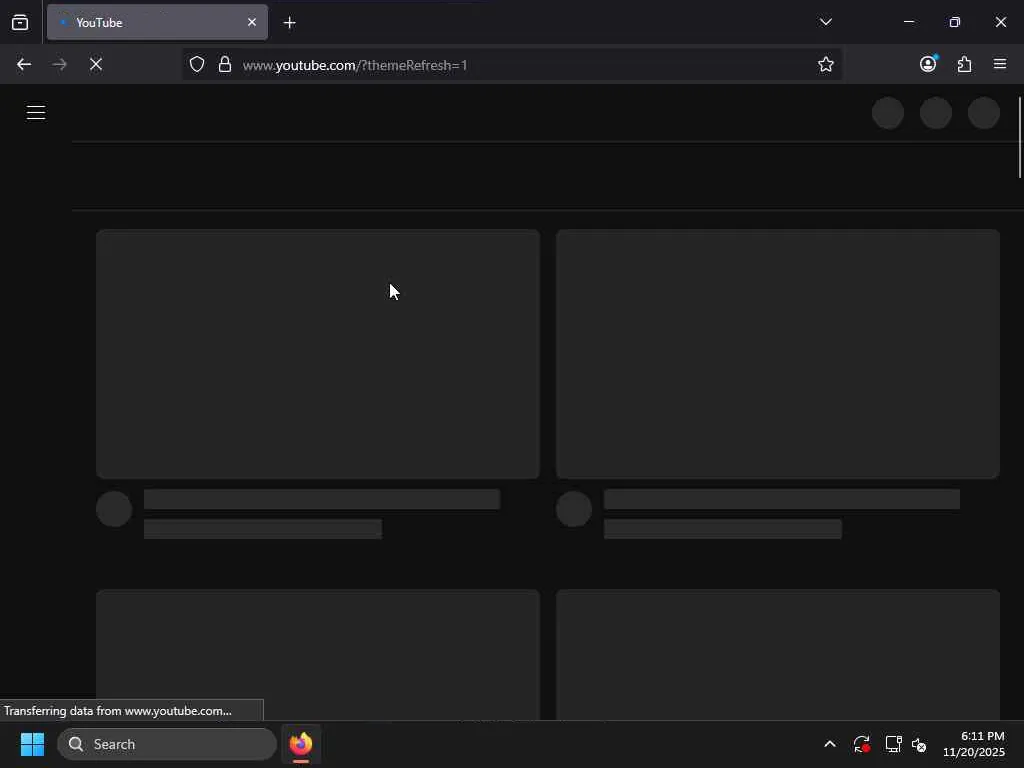Click the taskbar Search box
Image resolution: width=1024 pixels, height=768 pixels.
167,744
